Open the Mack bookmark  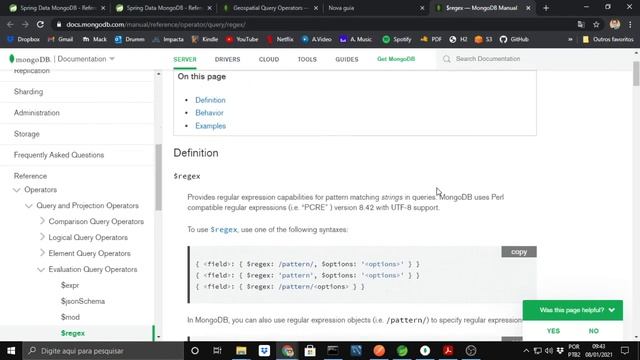95,39
